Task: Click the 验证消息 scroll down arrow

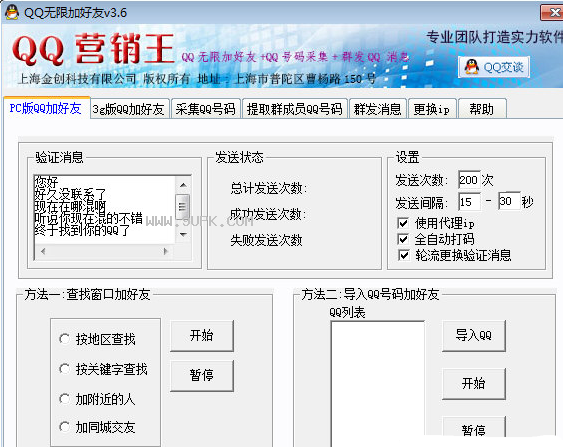Action: 183,235
